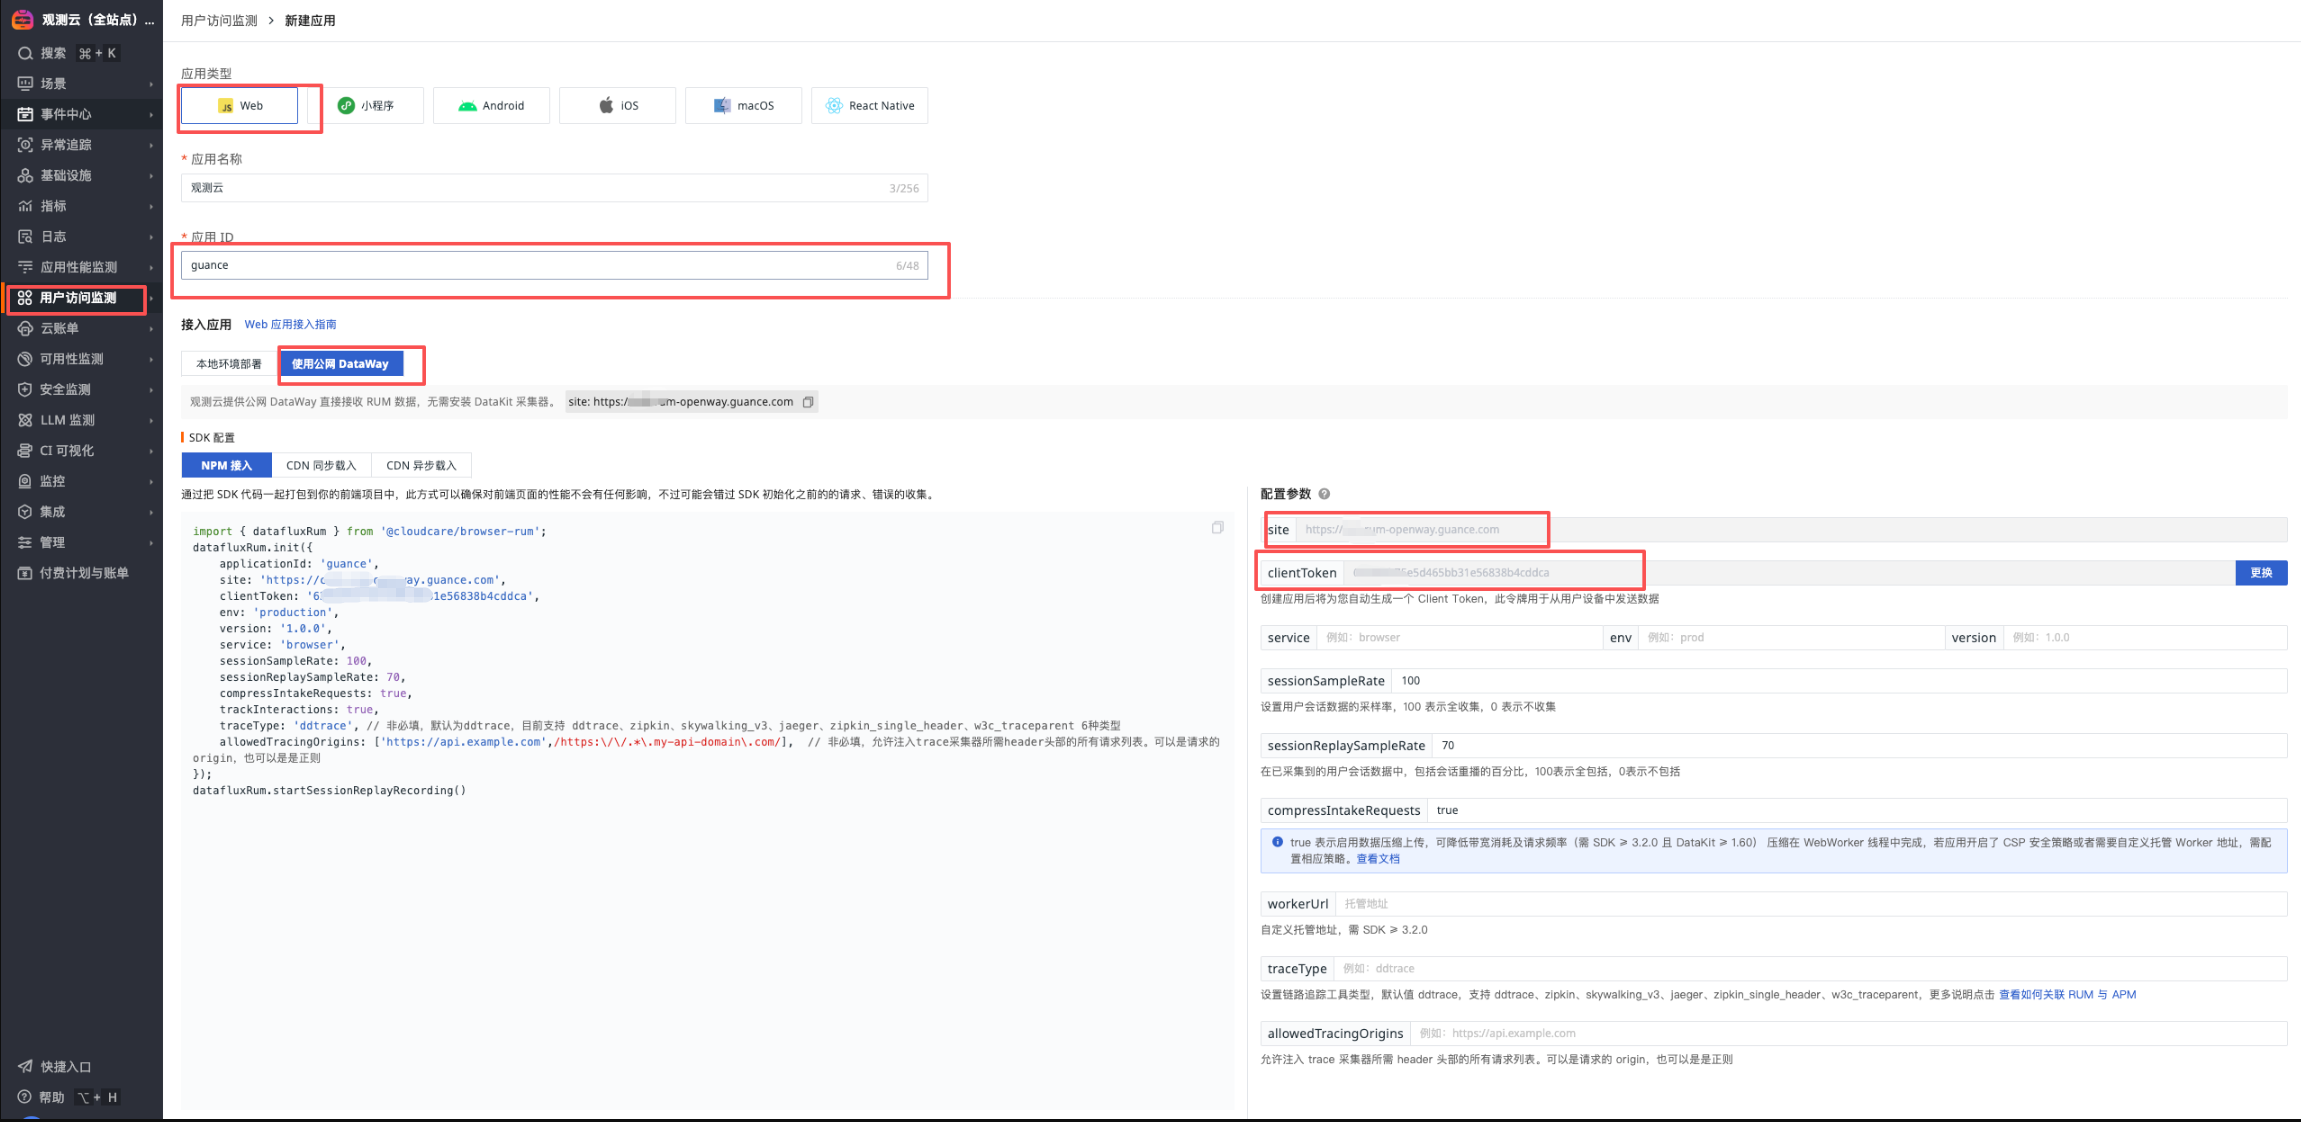The width and height of the screenshot is (2301, 1122).
Task: Copy the SDK code snippet using the copy icon
Action: pos(1217,528)
